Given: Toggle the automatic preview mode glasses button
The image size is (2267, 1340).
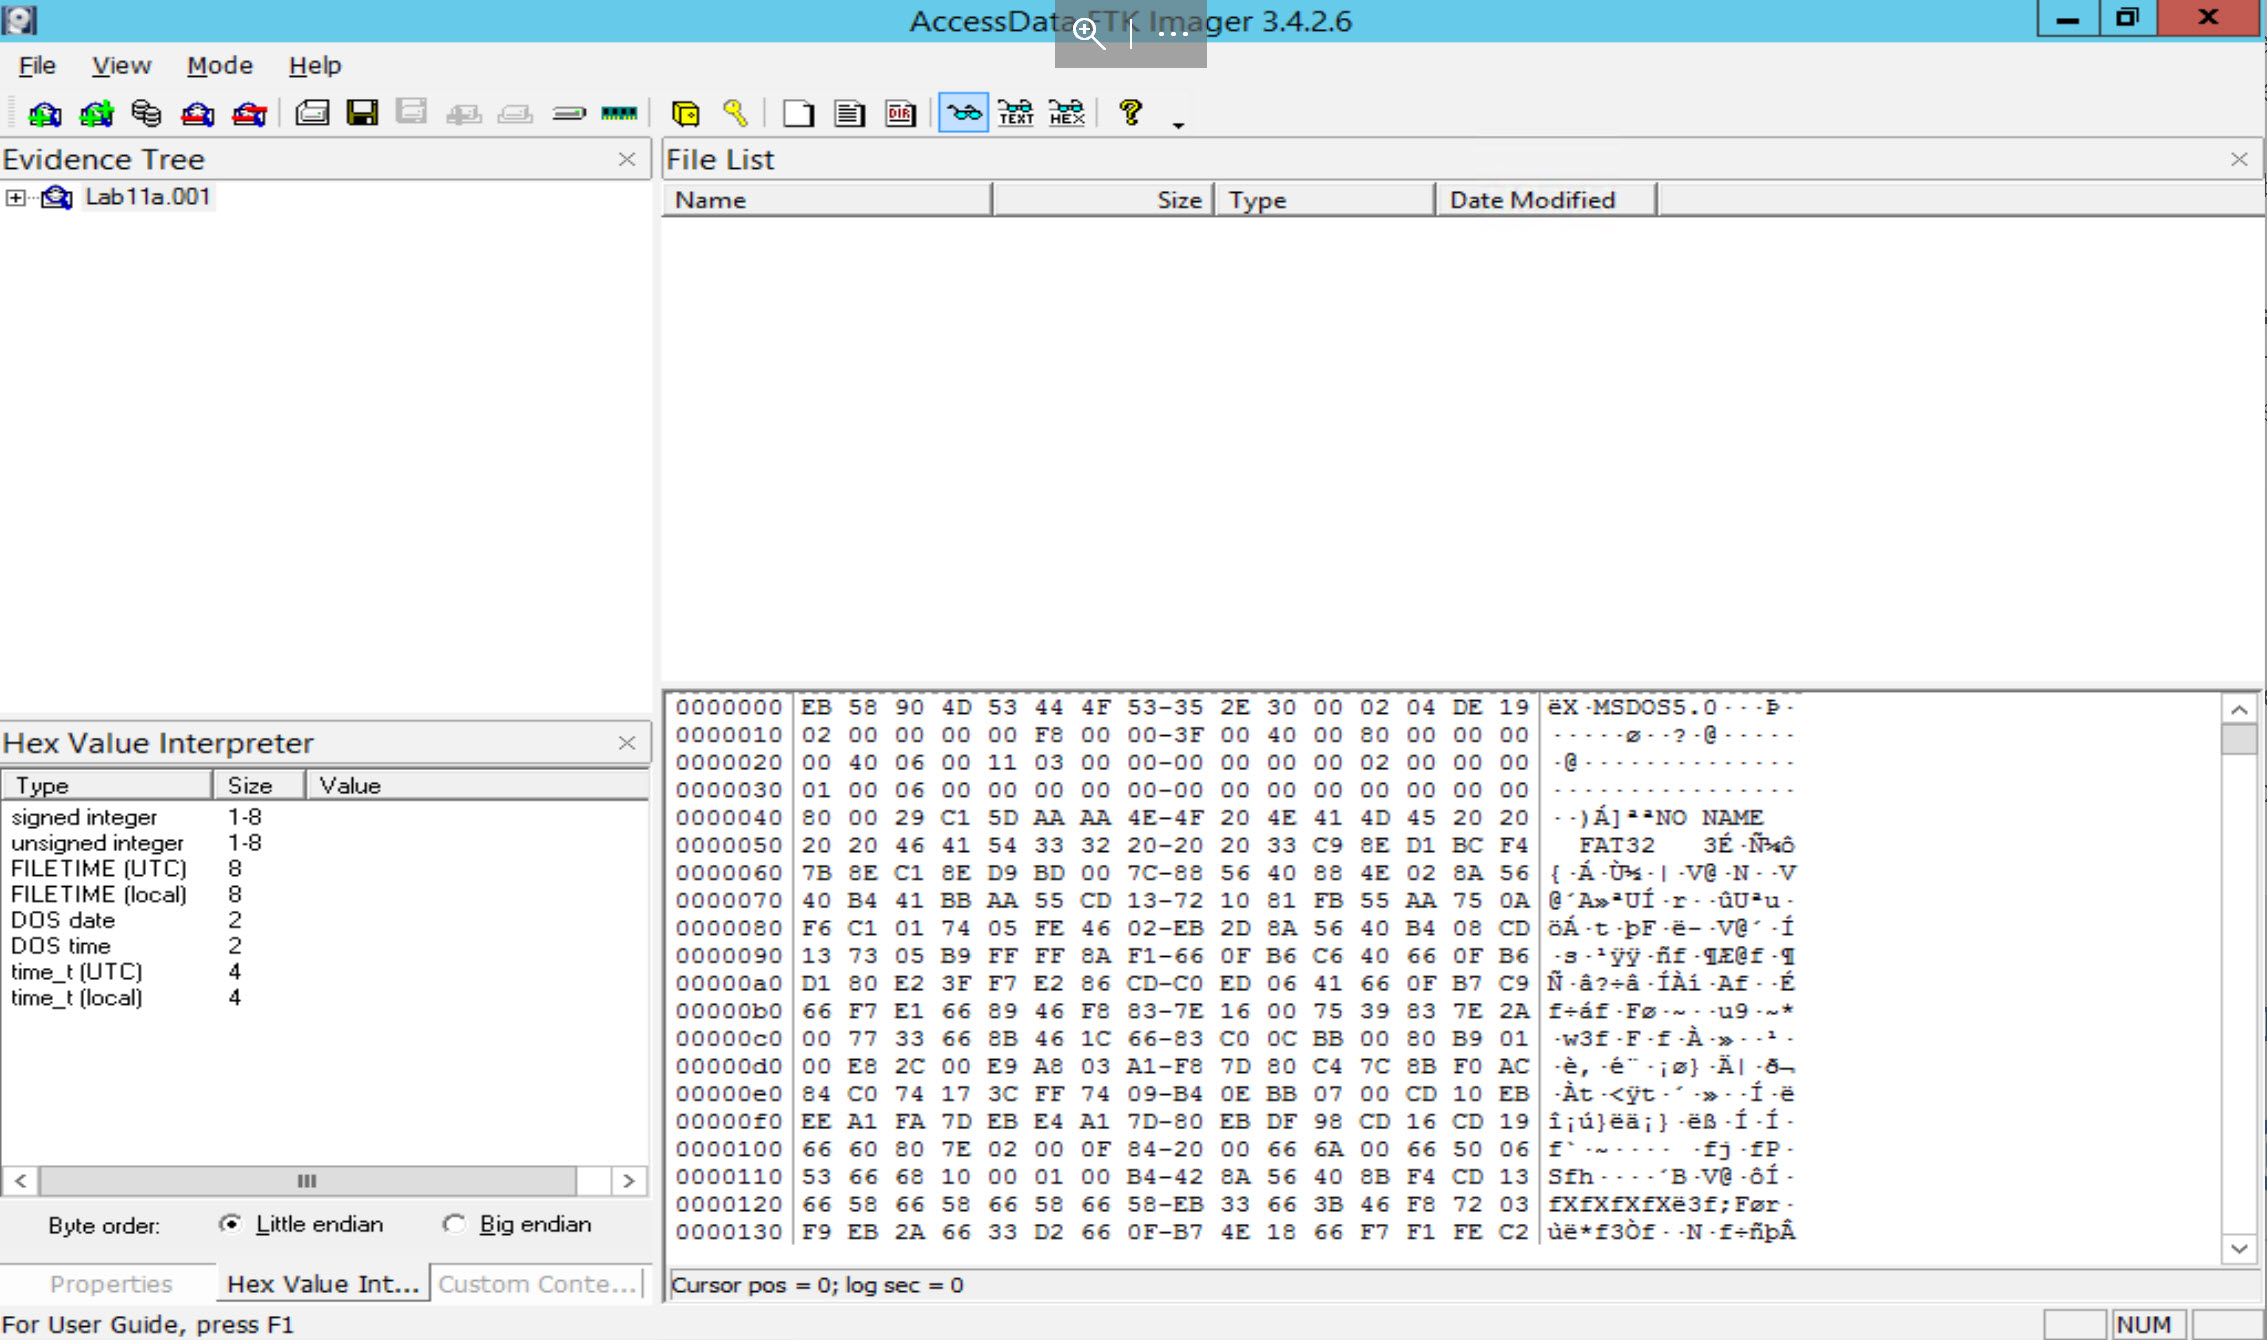Looking at the screenshot, I should click(x=963, y=113).
